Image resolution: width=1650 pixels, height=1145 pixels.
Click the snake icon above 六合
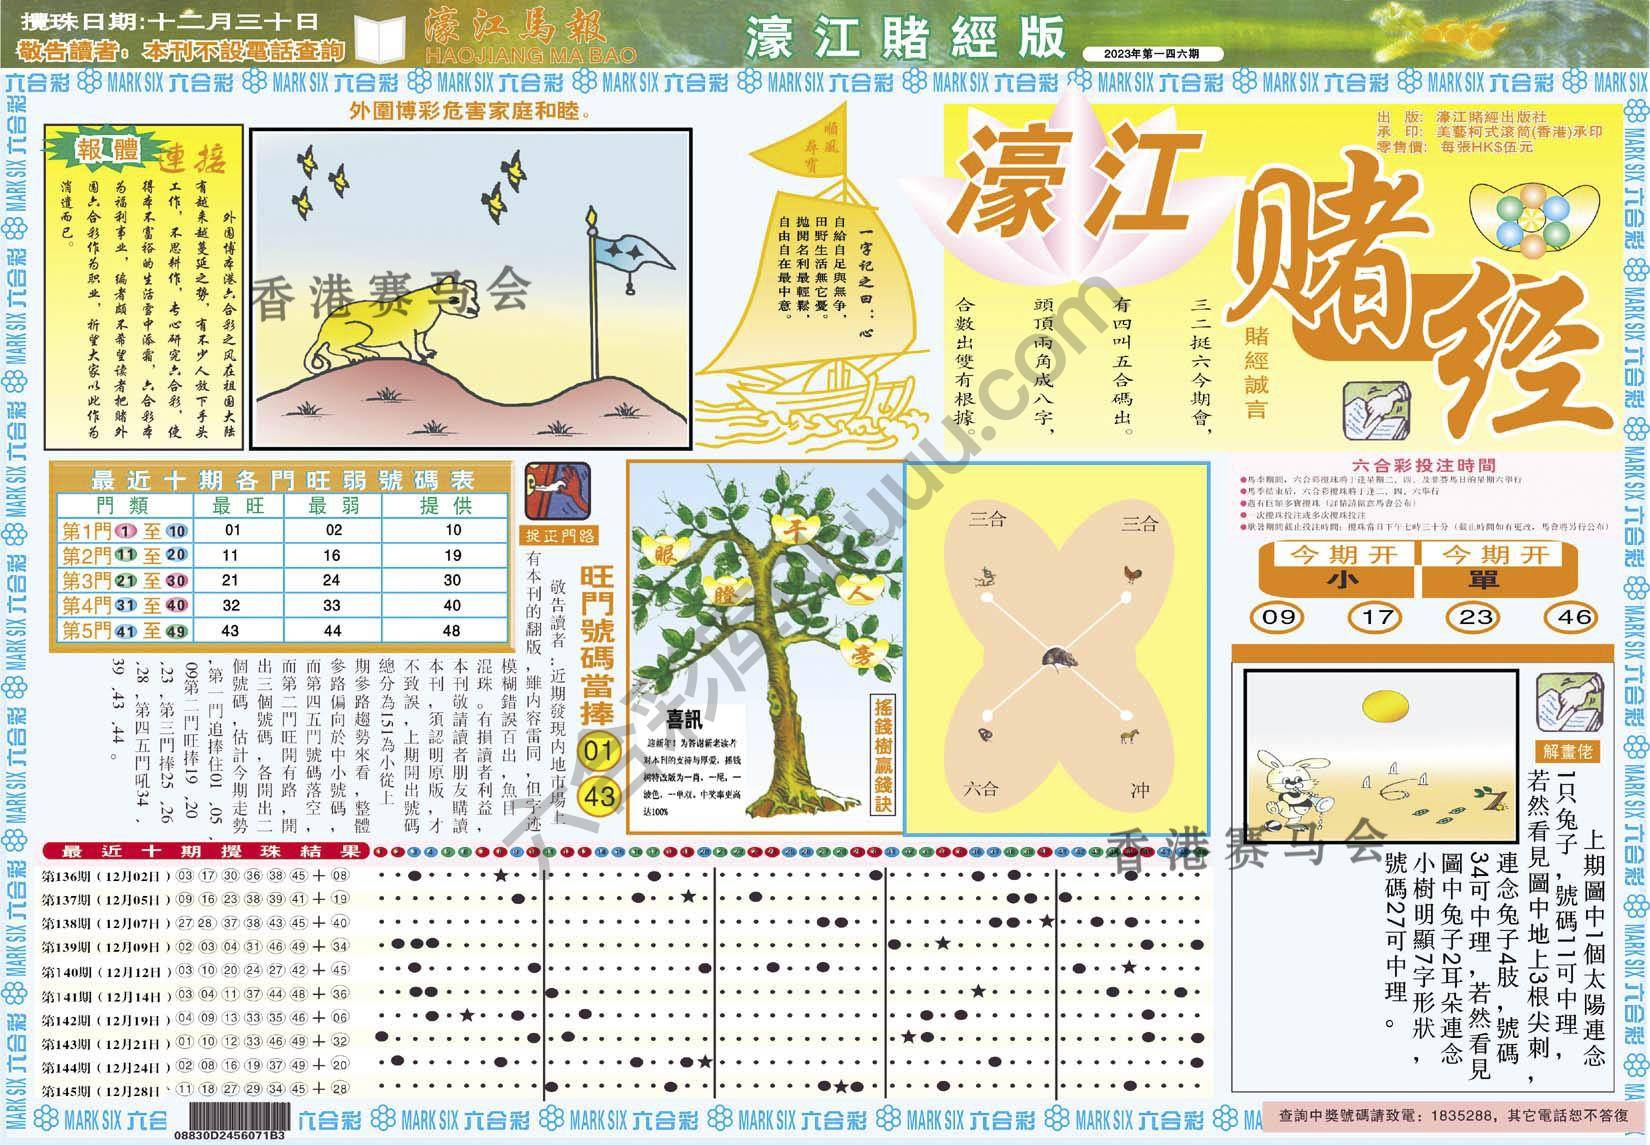(987, 735)
